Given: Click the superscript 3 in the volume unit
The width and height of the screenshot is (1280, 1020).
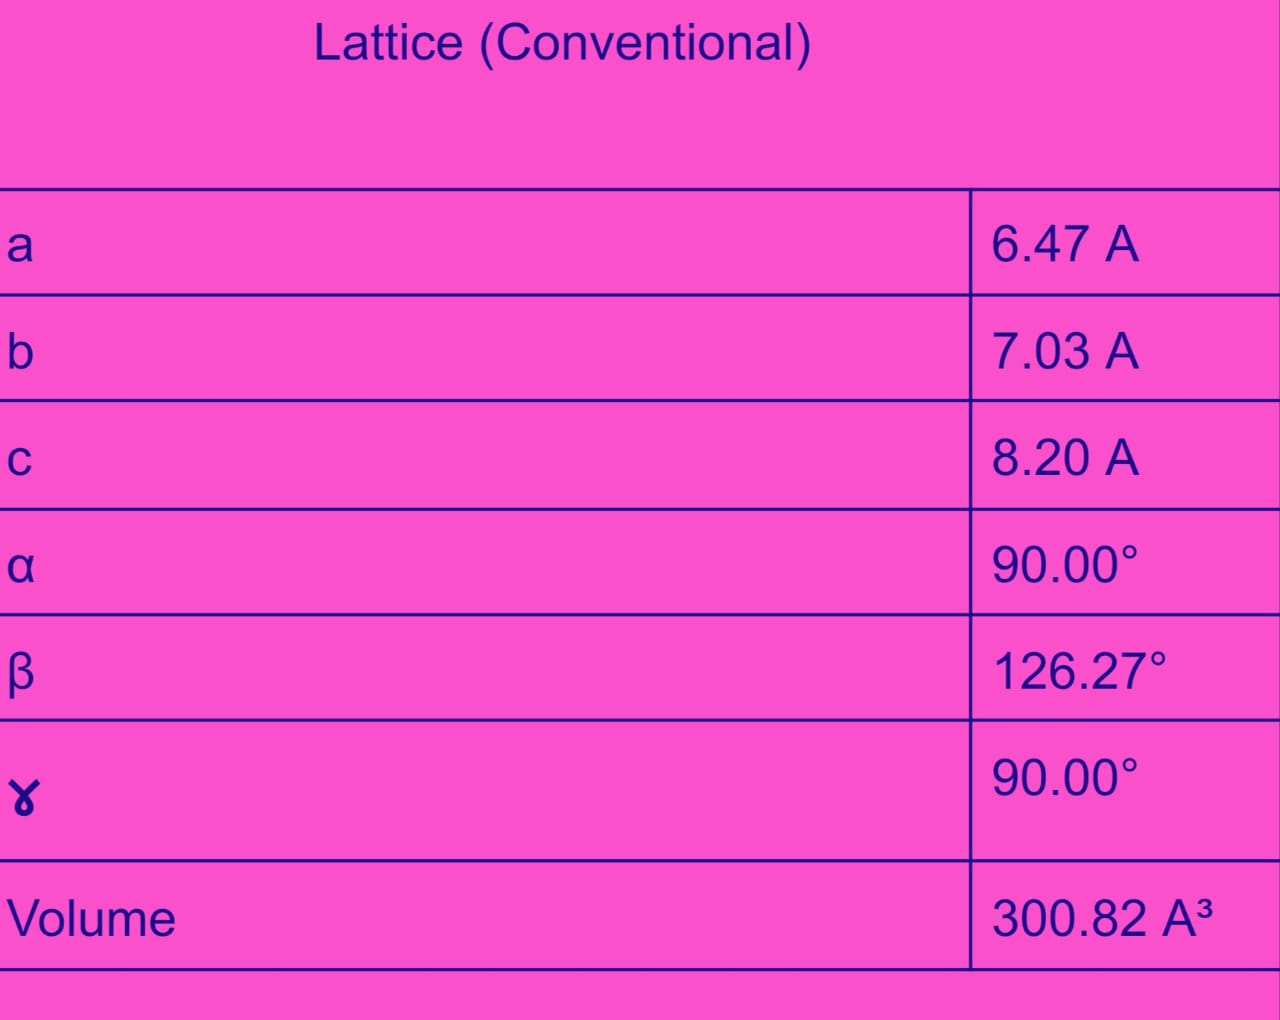Looking at the screenshot, I should 1204,908.
